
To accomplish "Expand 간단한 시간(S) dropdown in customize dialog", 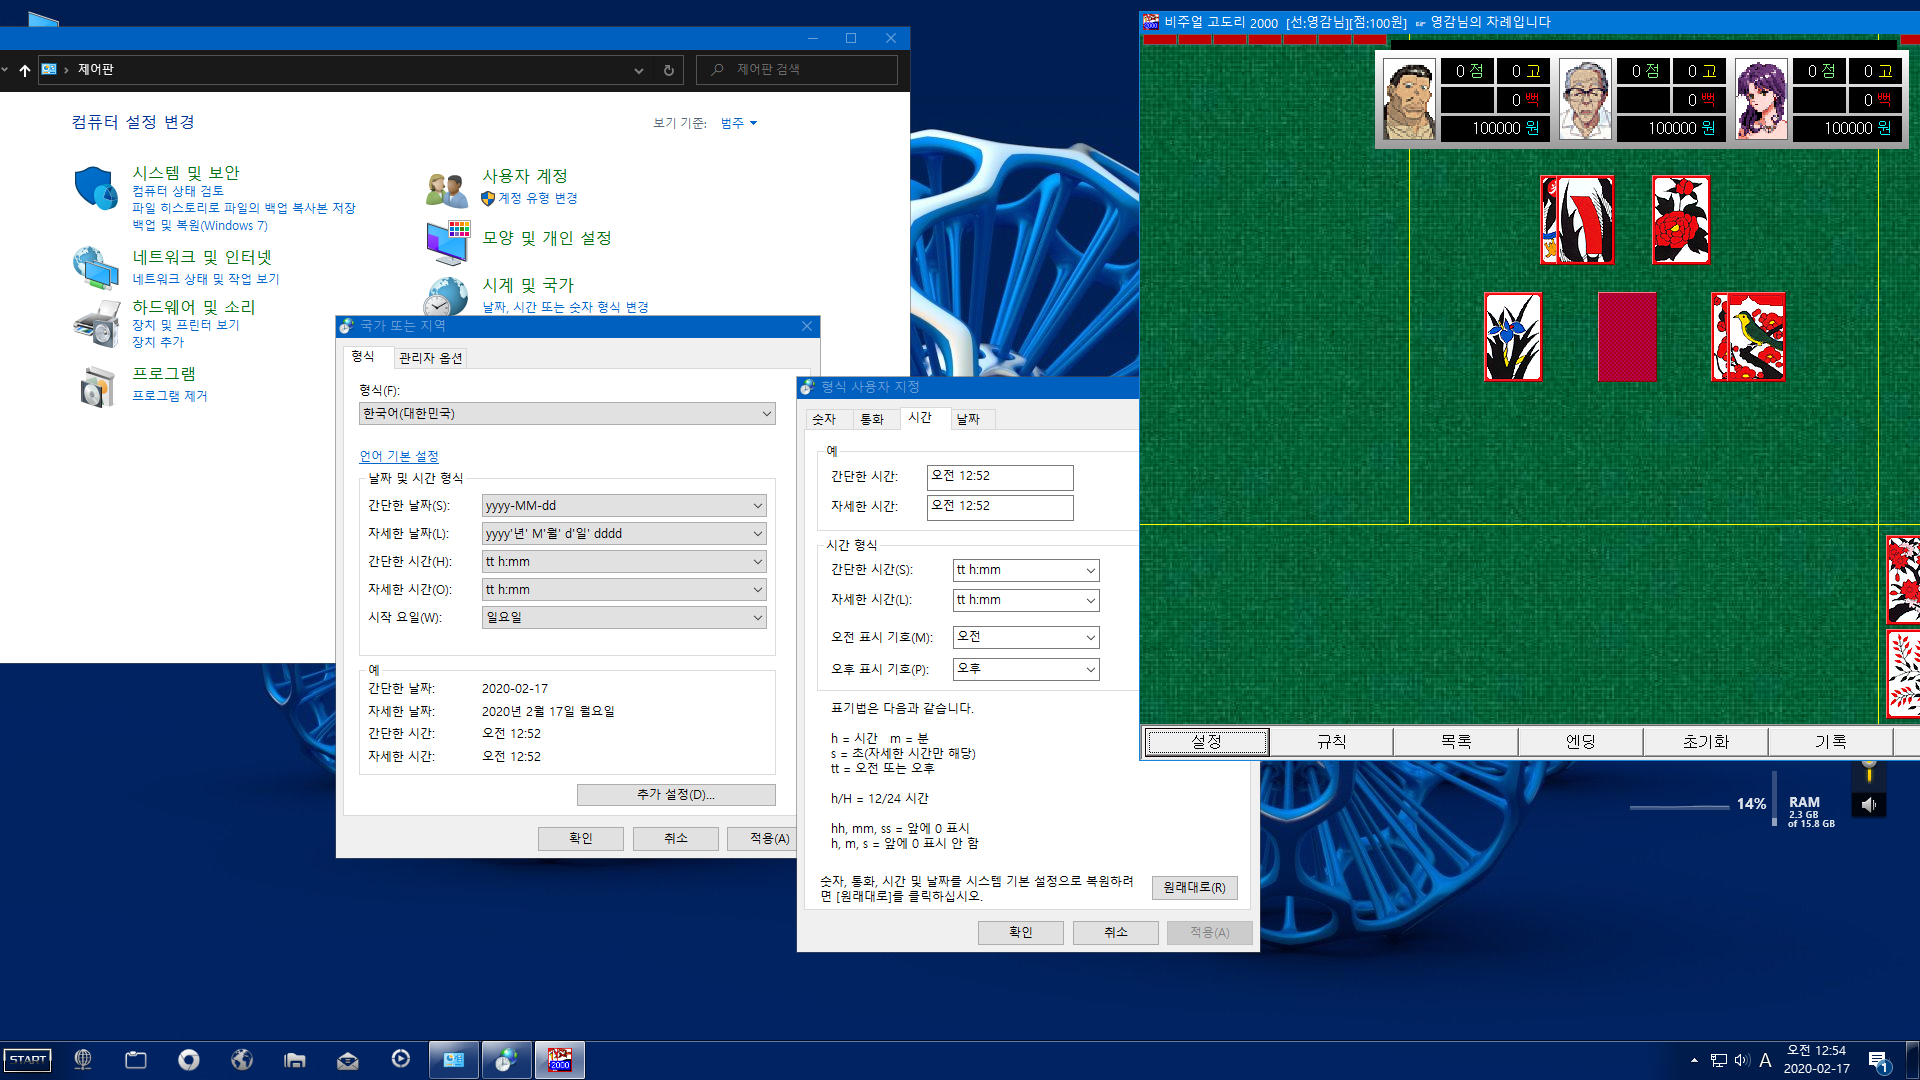I will pos(1090,570).
